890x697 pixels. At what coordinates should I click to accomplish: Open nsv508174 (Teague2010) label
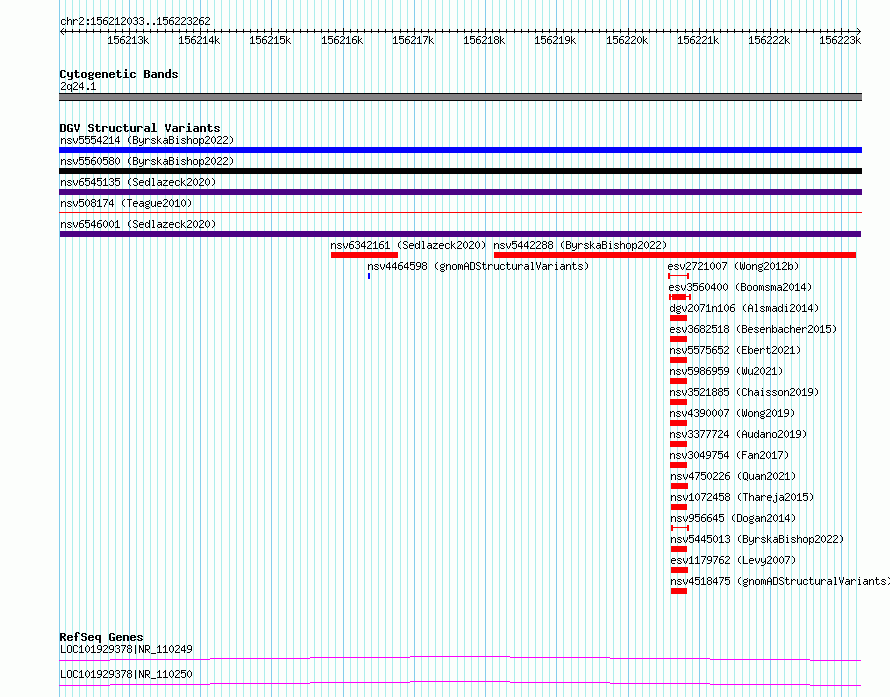click(126, 203)
